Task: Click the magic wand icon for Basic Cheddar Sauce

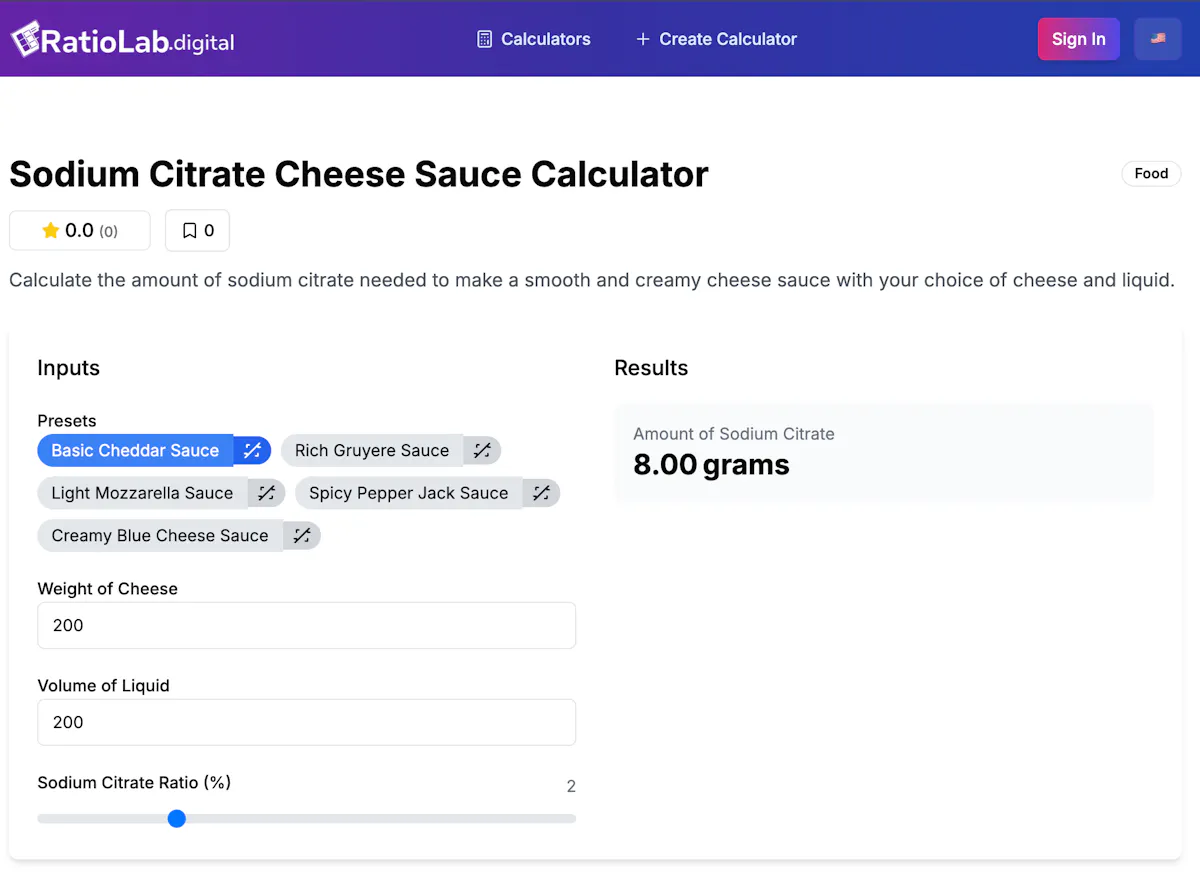Action: coord(252,450)
